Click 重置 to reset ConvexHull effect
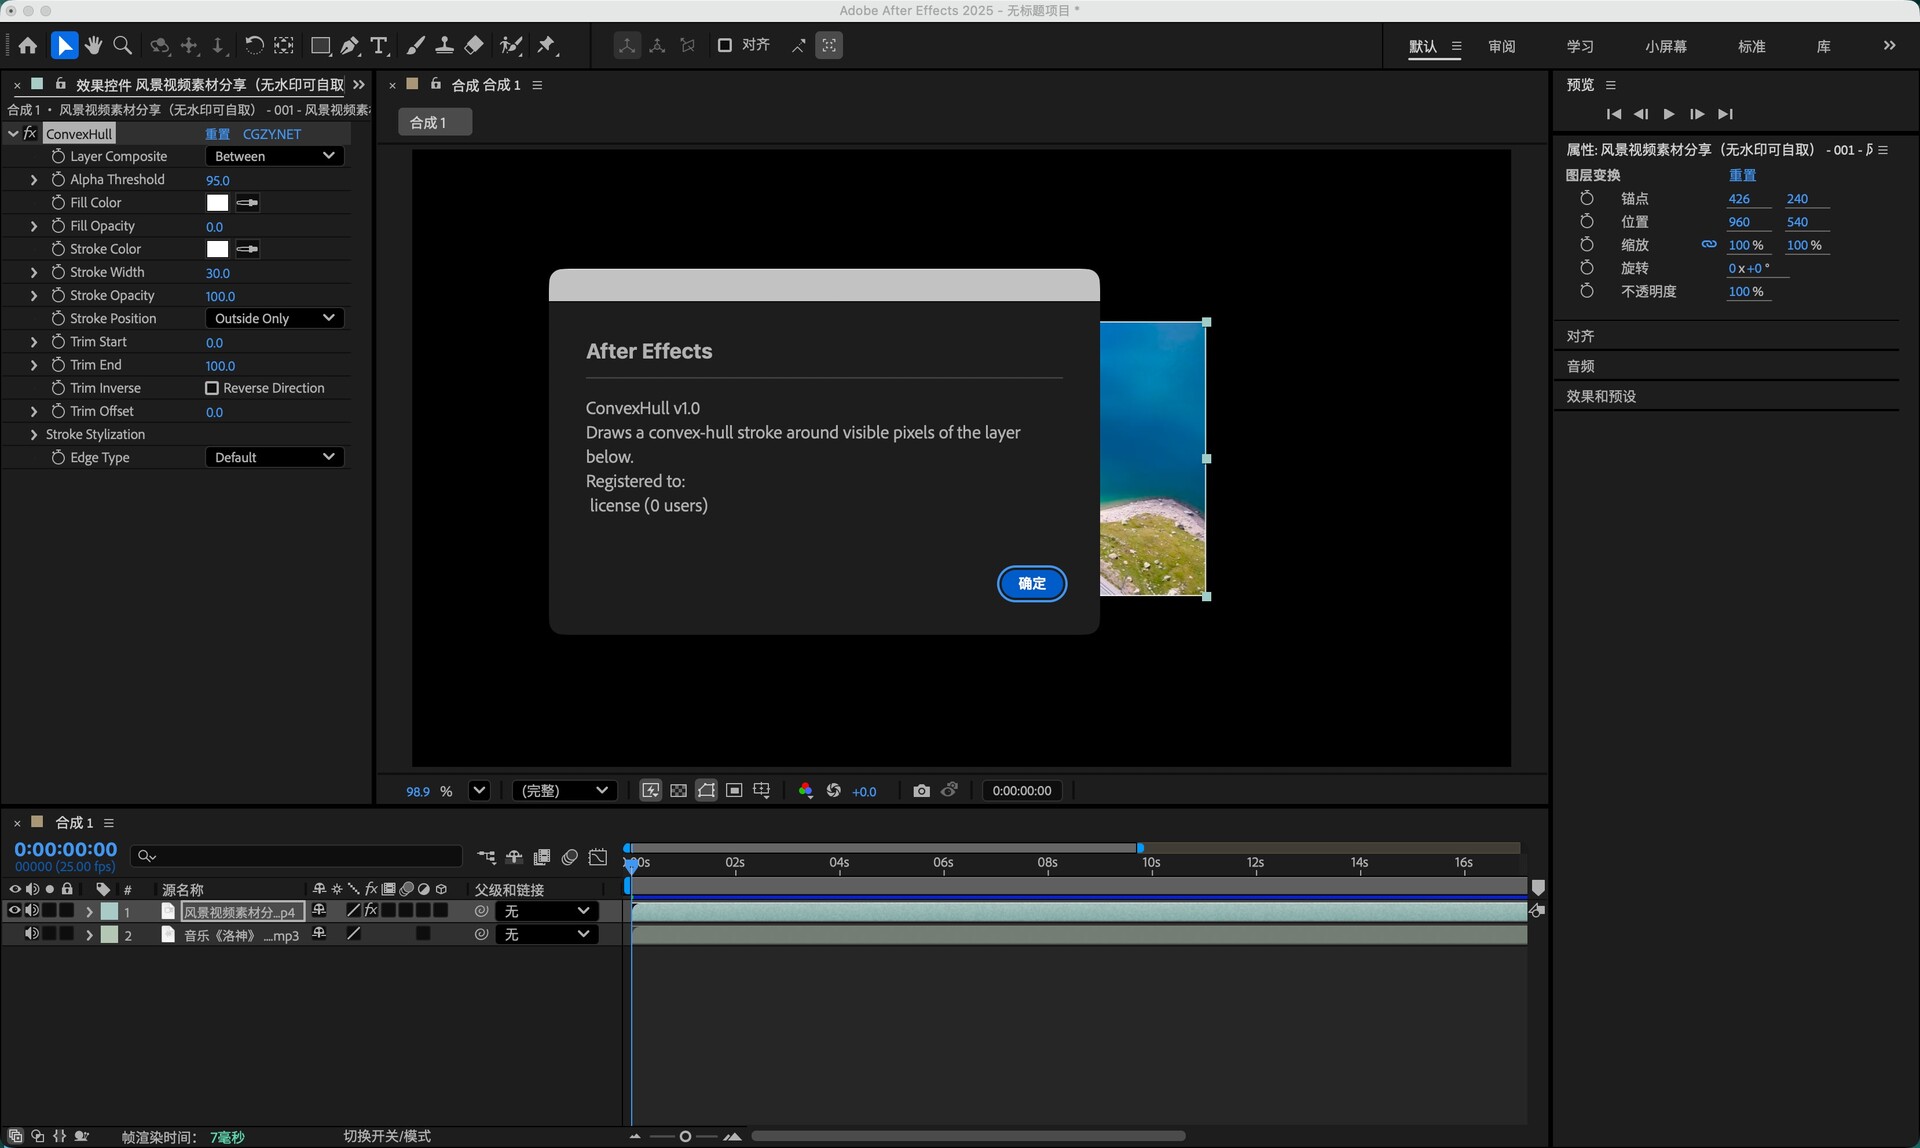 click(x=218, y=134)
